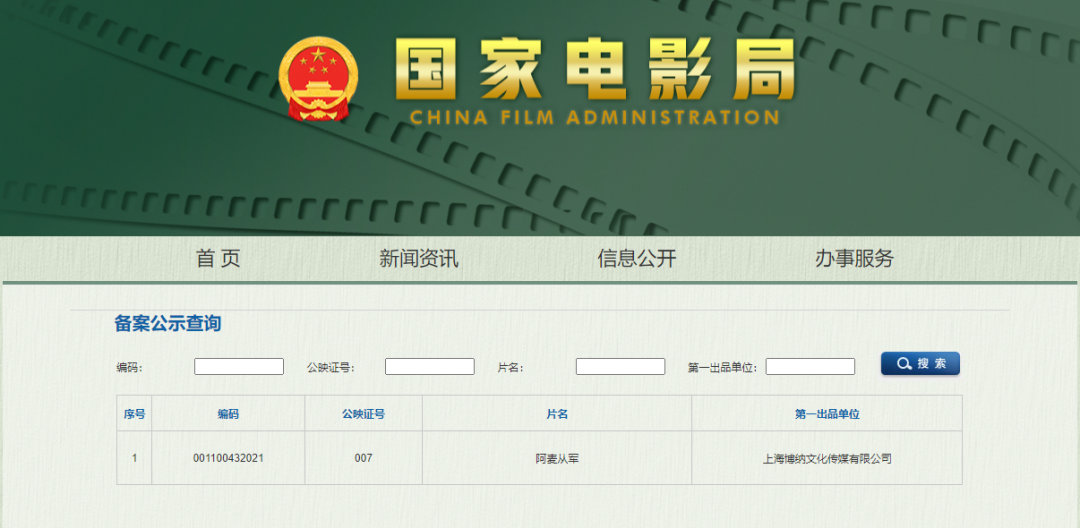Open the 首页 navigation item

218,259
